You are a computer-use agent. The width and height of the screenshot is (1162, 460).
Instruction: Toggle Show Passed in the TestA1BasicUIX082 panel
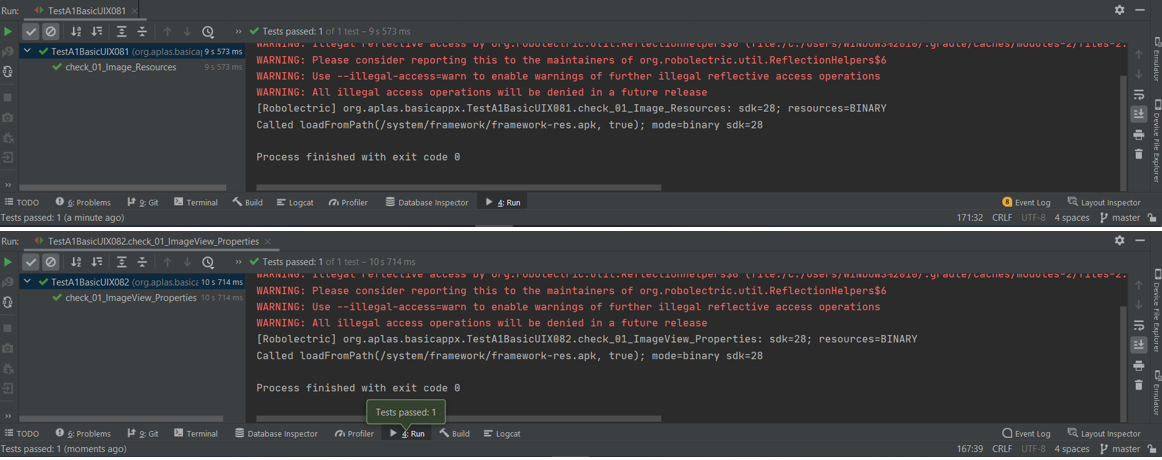click(31, 262)
